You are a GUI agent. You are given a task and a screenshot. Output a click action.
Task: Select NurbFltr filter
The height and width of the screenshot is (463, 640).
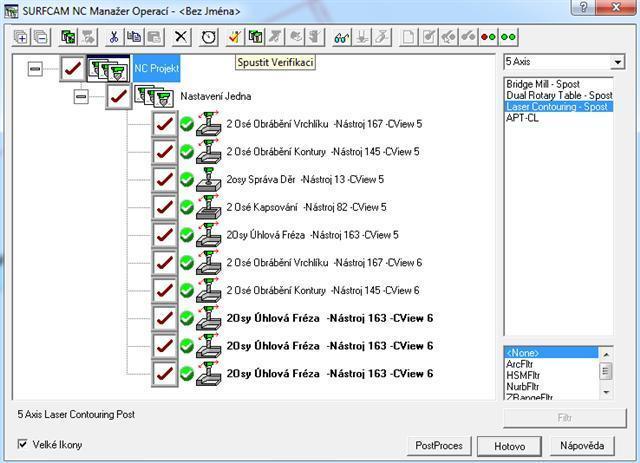[x=522, y=386]
